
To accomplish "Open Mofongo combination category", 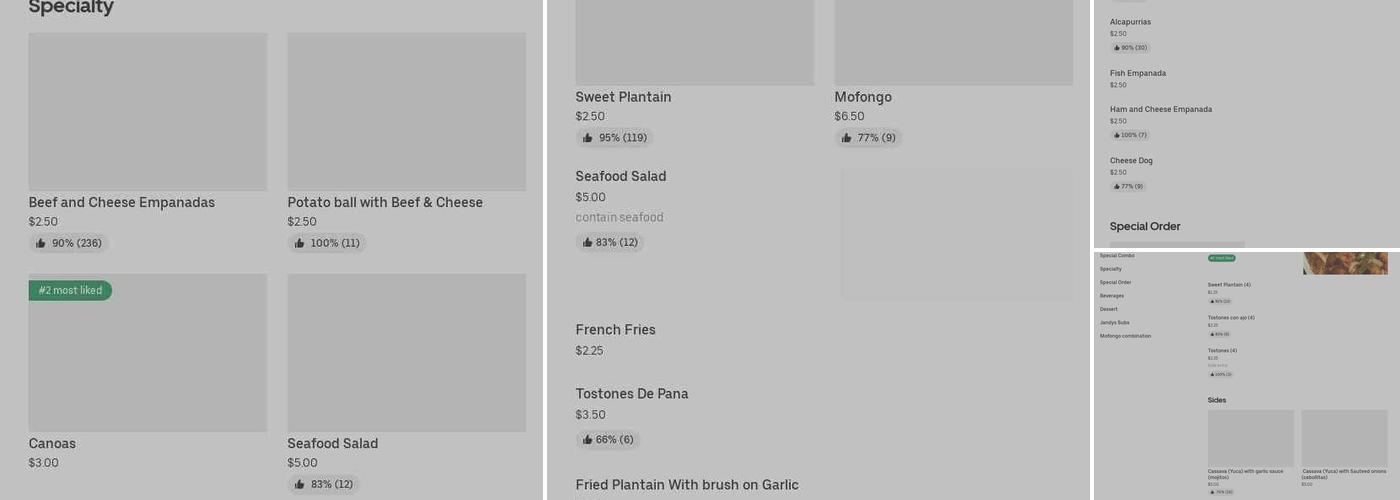I will pos(1125,336).
